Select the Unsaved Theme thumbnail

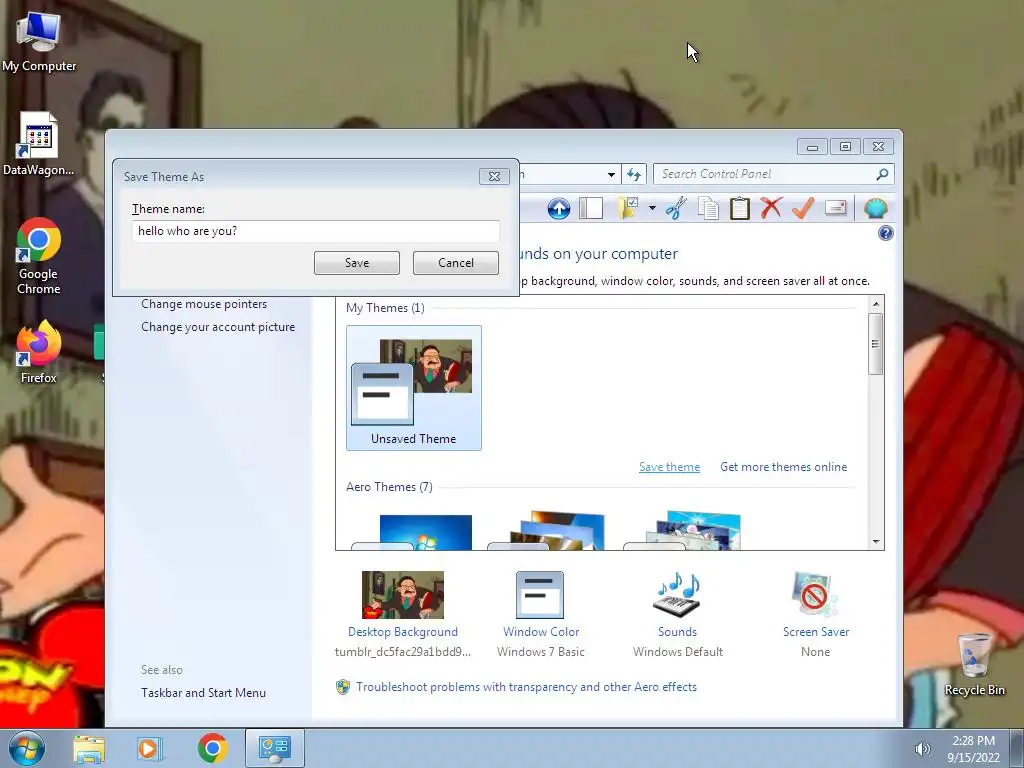tap(413, 388)
